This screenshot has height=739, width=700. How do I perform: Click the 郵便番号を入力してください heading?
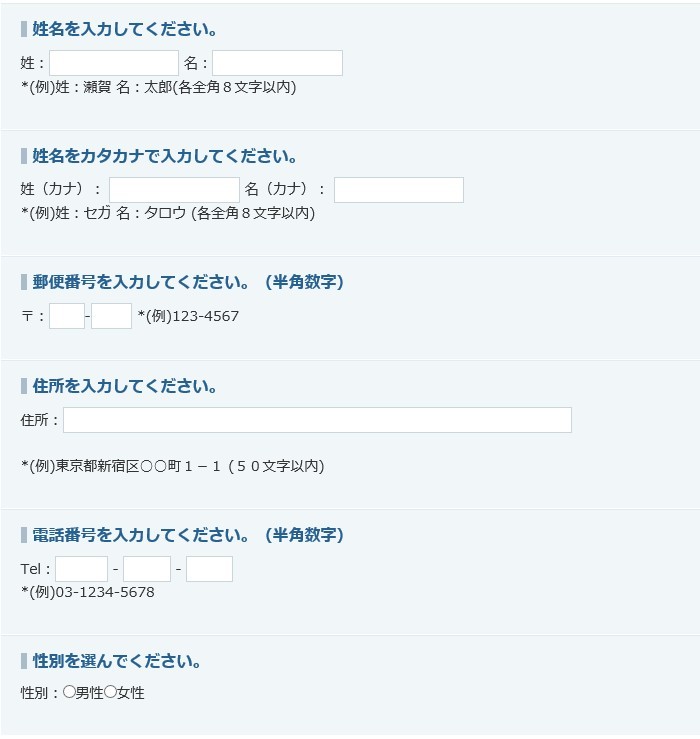188,283
